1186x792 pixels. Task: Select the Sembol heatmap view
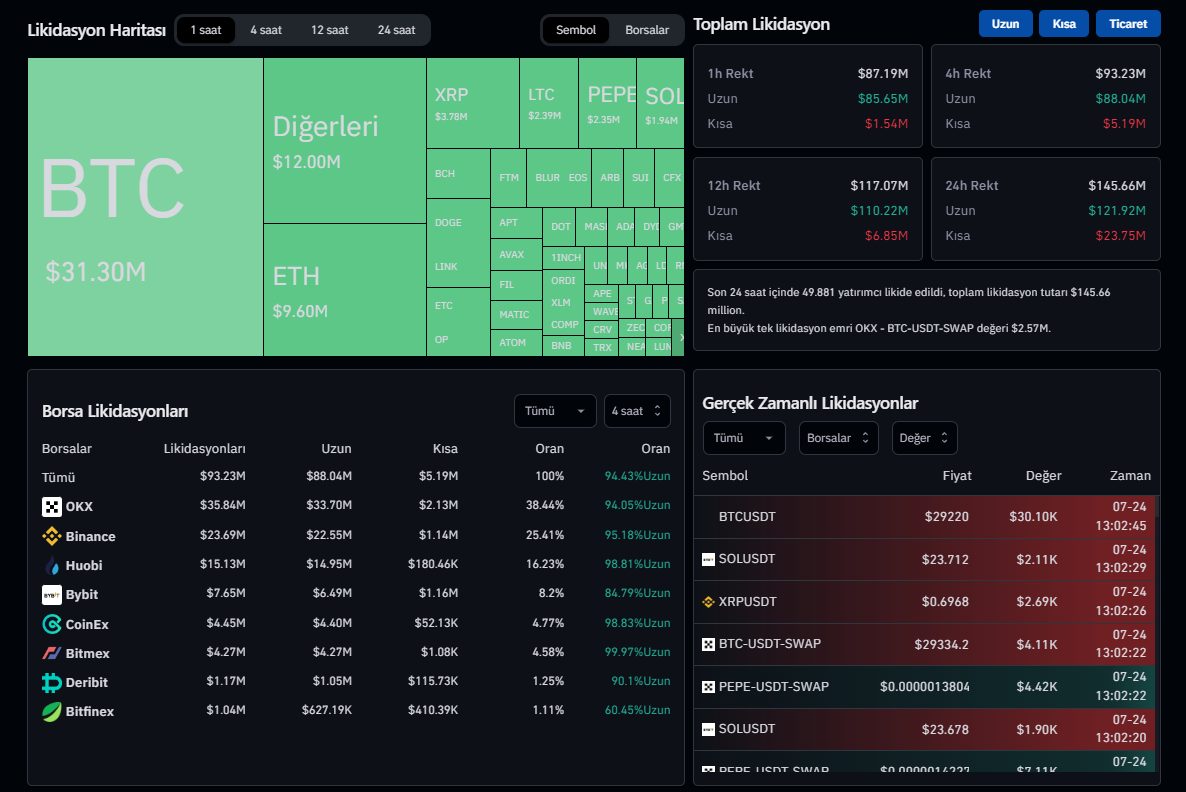(576, 30)
